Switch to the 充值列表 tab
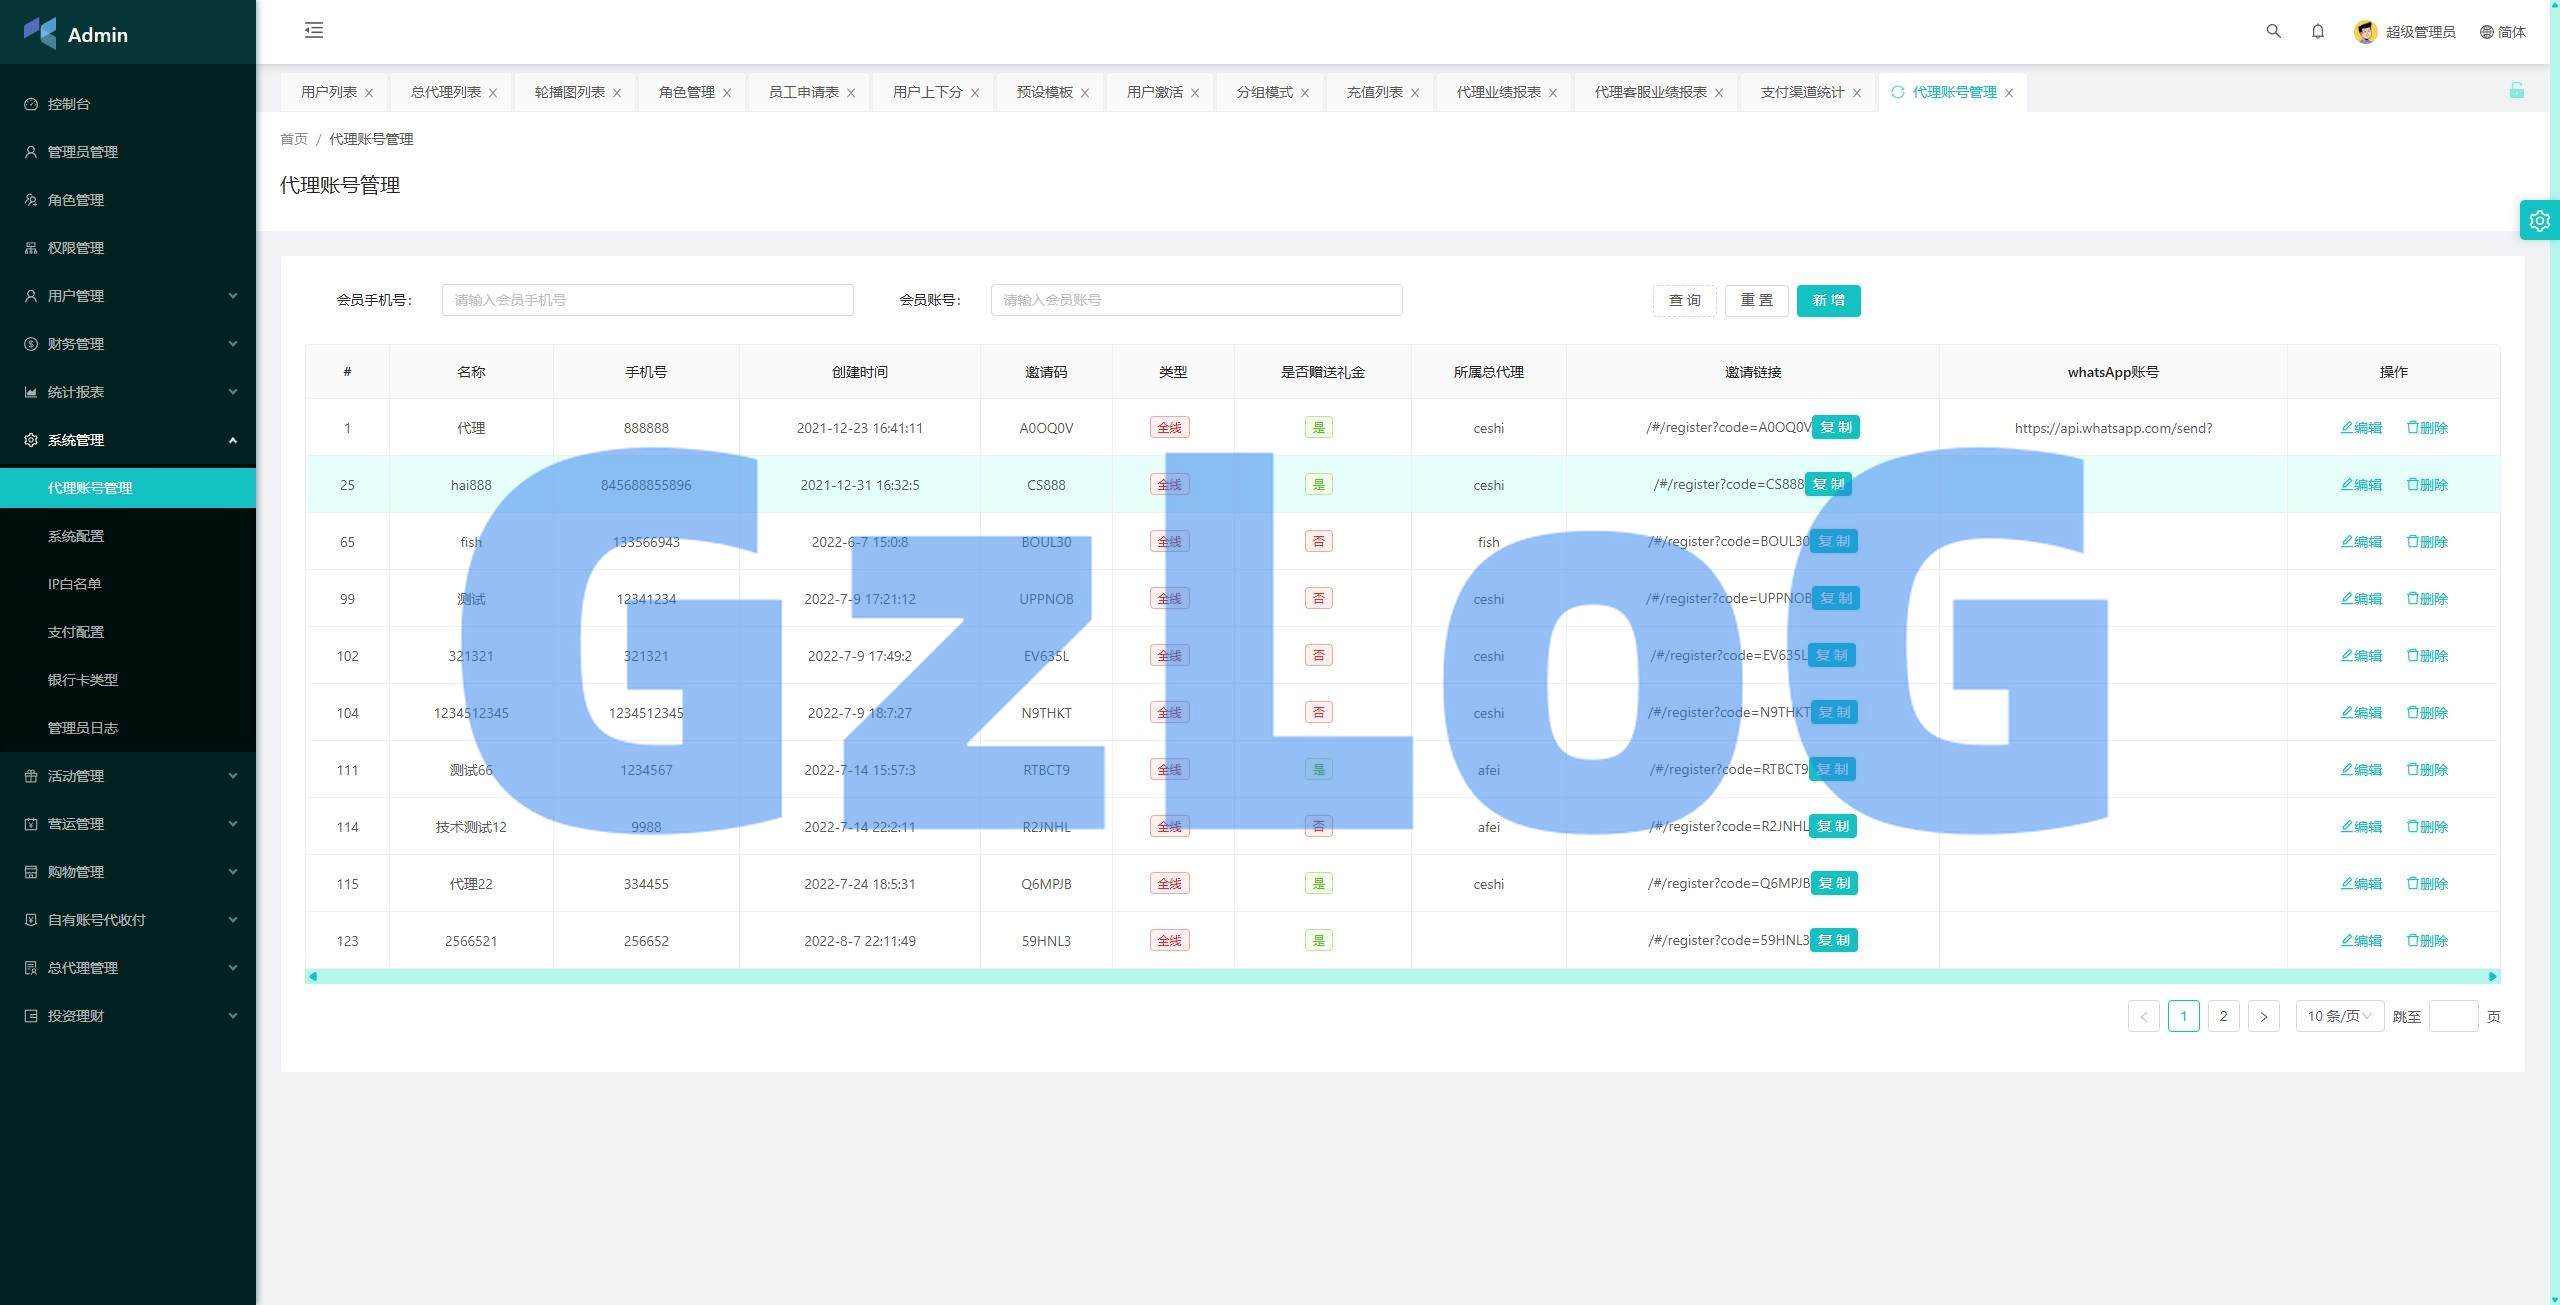This screenshot has height=1305, width=2560. point(1374,92)
